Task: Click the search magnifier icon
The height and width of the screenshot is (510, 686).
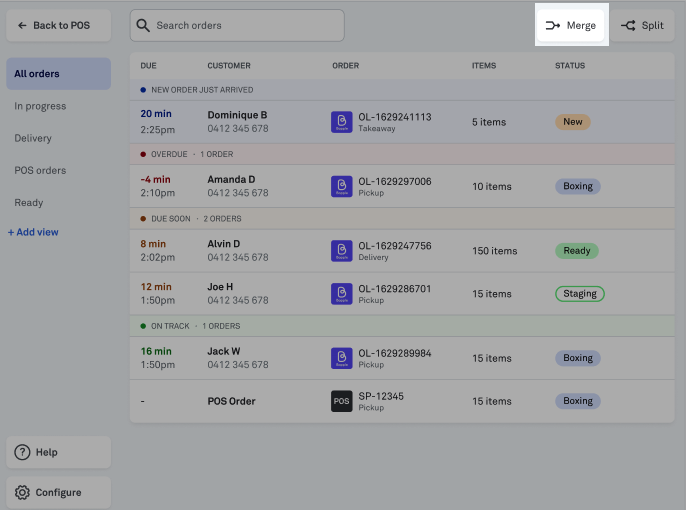Action: point(143,25)
